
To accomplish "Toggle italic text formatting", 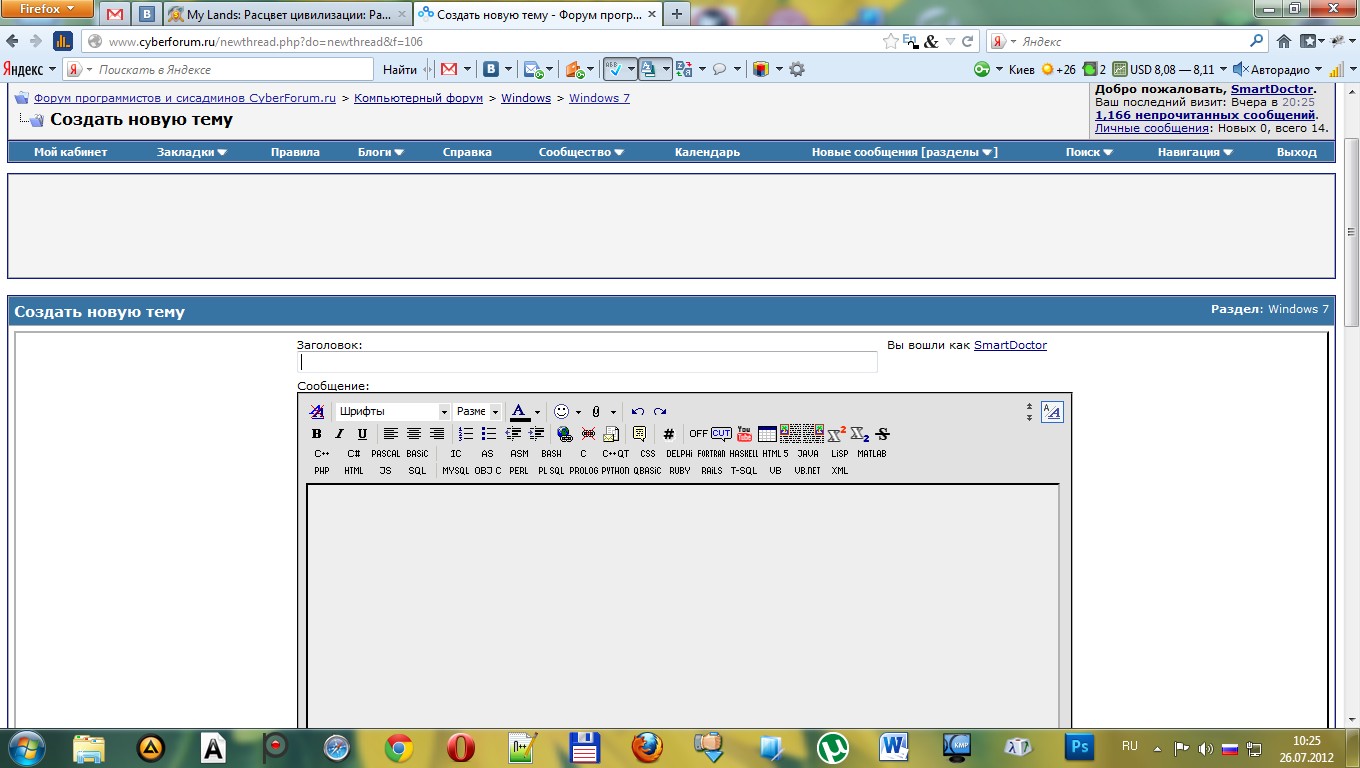I will click(339, 434).
